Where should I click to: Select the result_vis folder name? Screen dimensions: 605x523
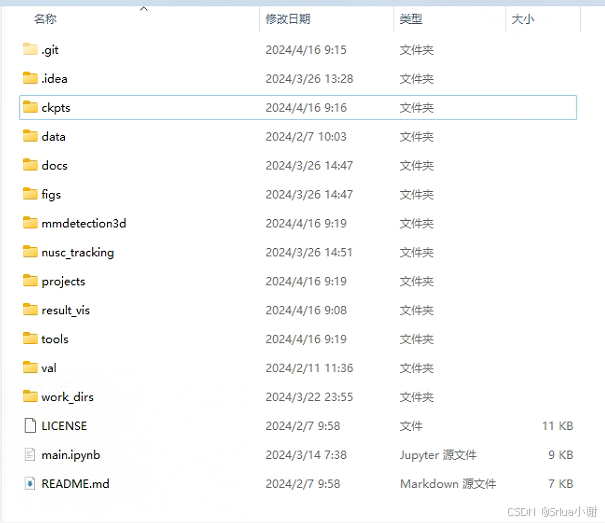pos(66,310)
